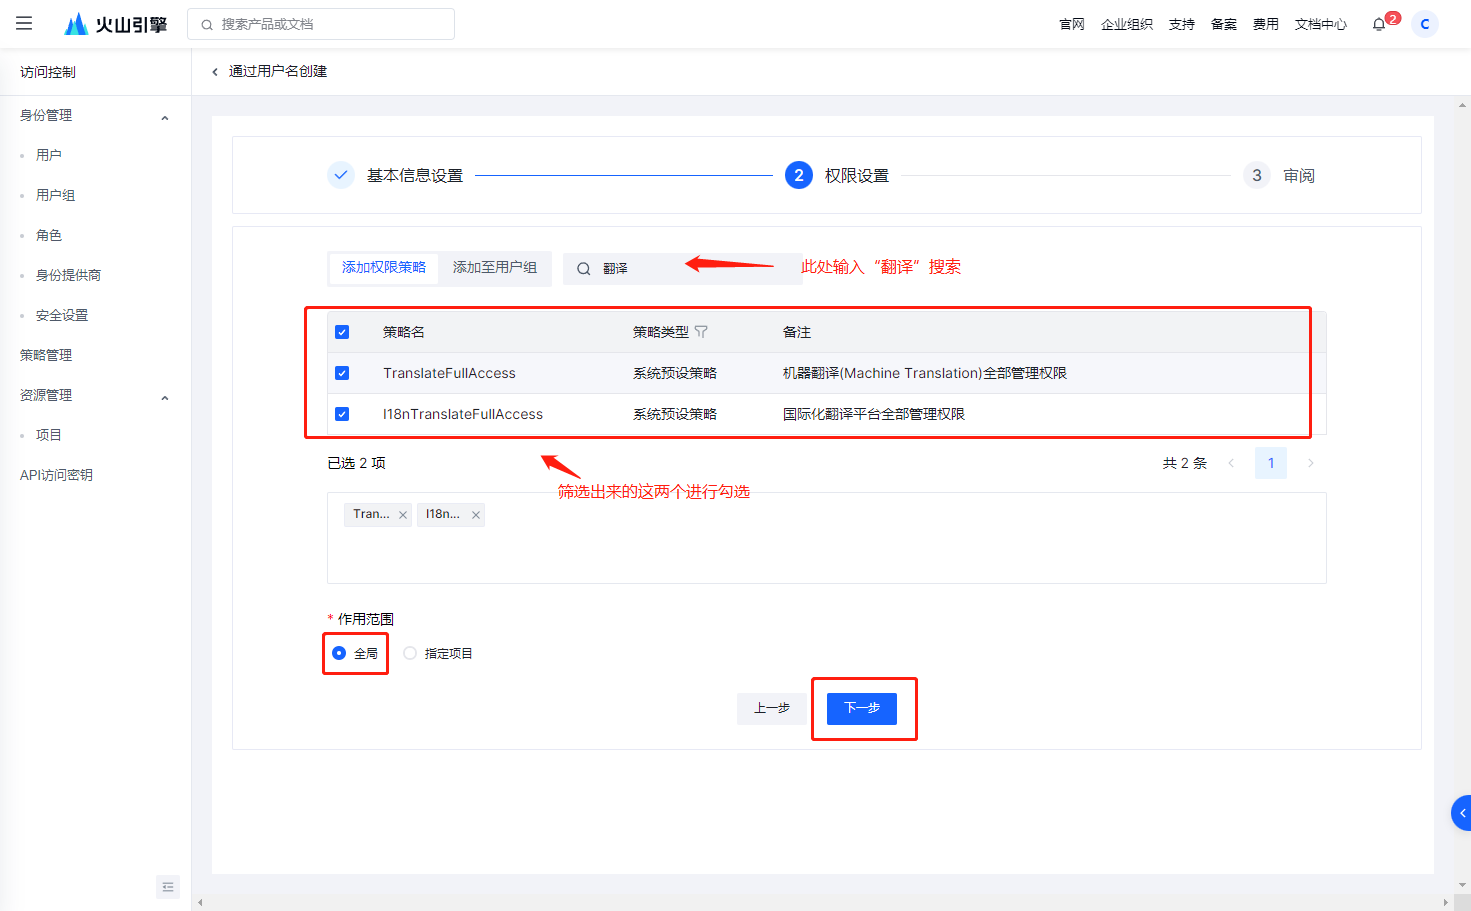Click the 策略名 column header
The width and height of the screenshot is (1471, 911).
click(x=404, y=332)
